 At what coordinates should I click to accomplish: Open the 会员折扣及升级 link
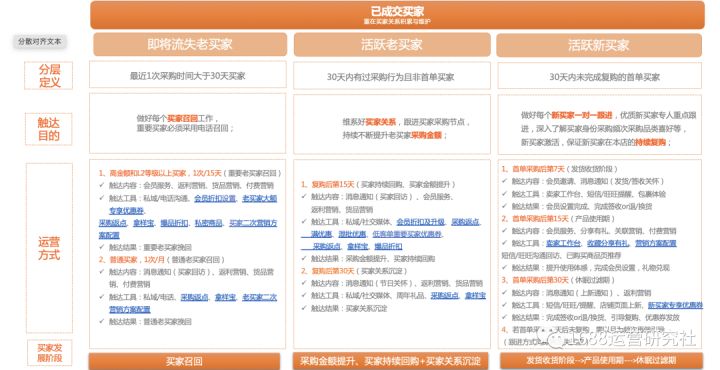pos(421,222)
